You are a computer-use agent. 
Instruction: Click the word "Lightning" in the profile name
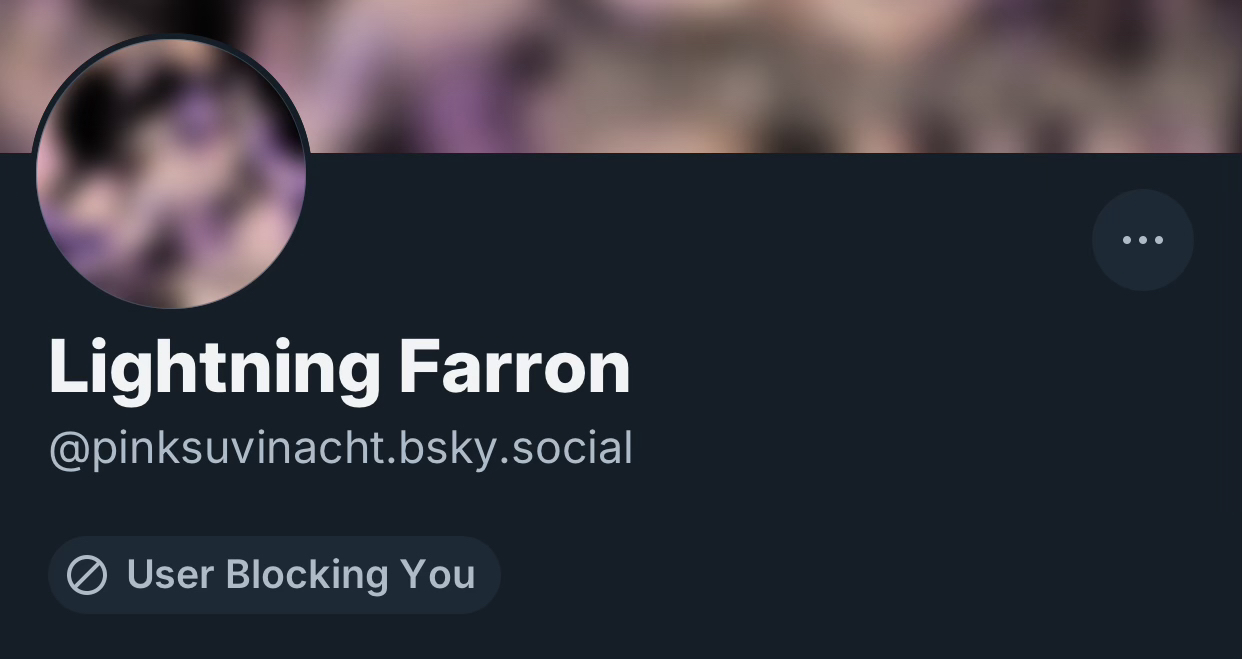click(215, 370)
